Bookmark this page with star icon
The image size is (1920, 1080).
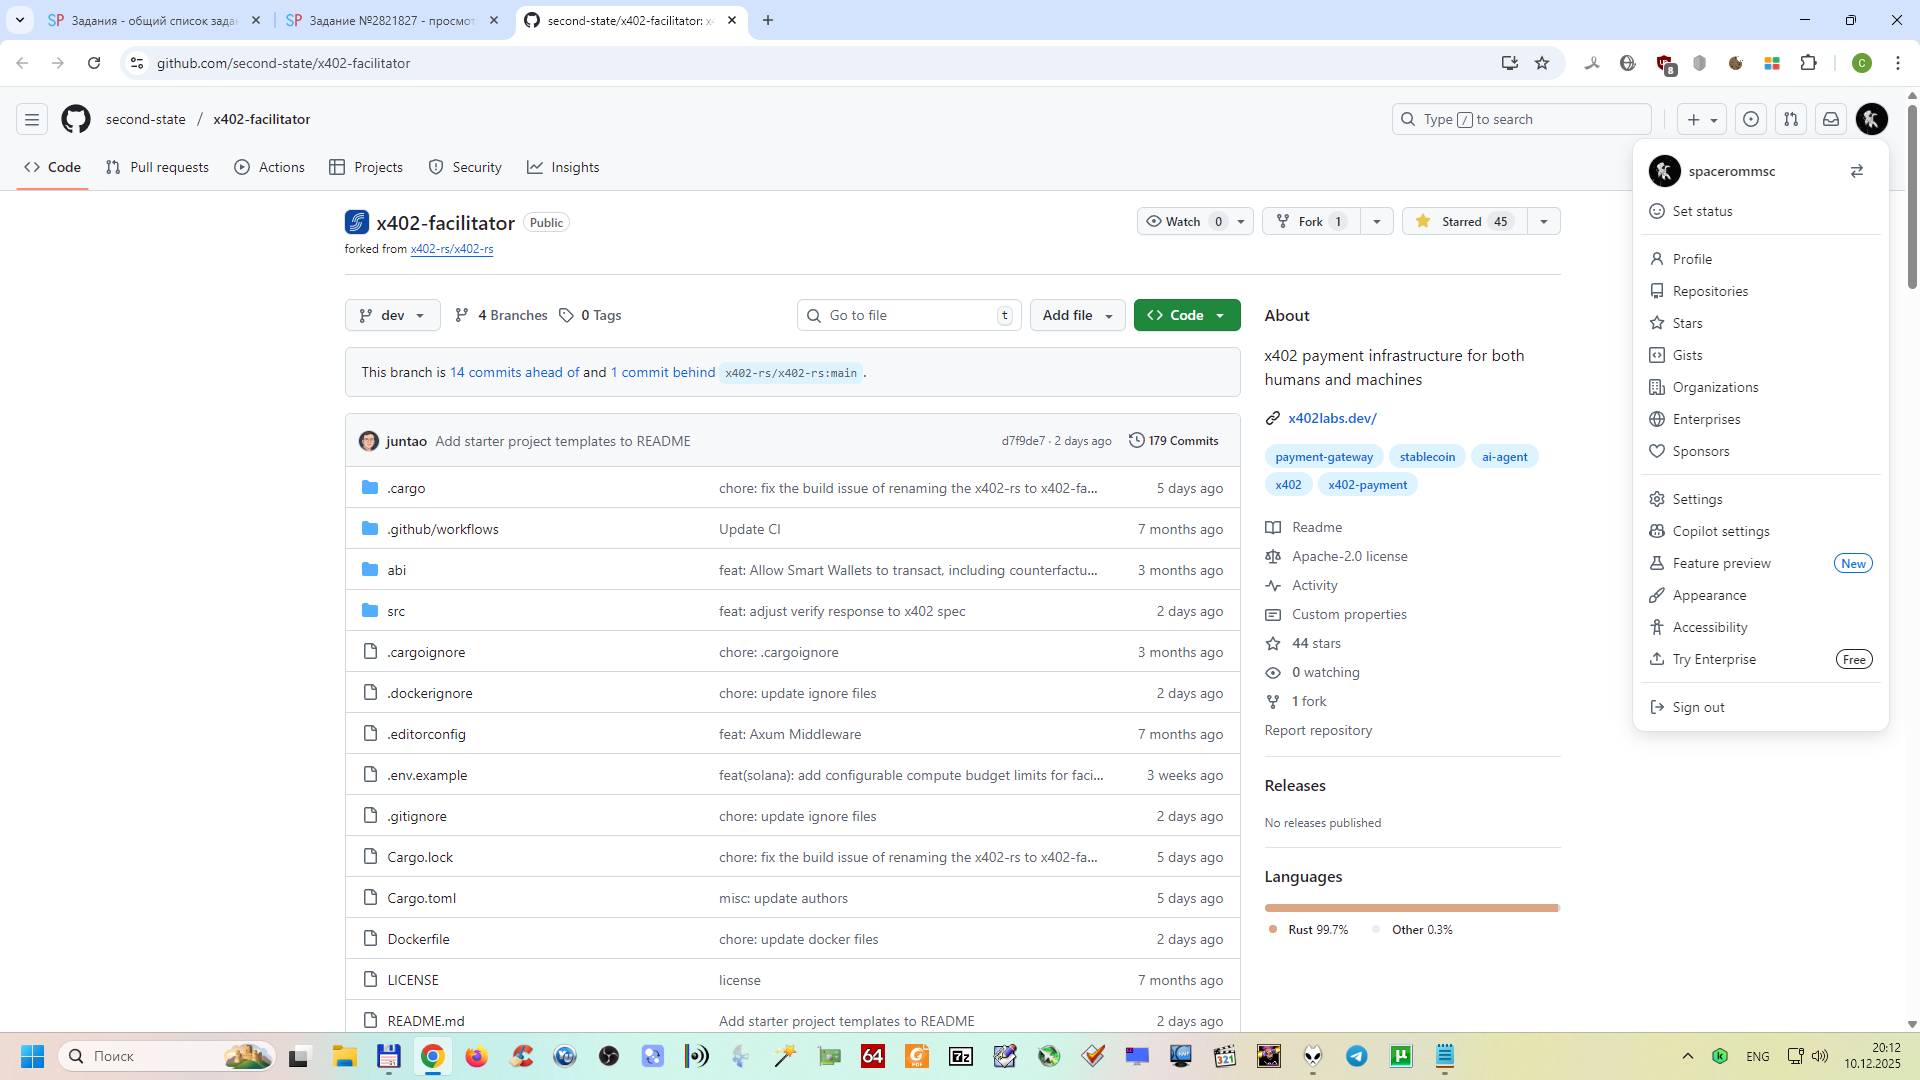click(1542, 63)
